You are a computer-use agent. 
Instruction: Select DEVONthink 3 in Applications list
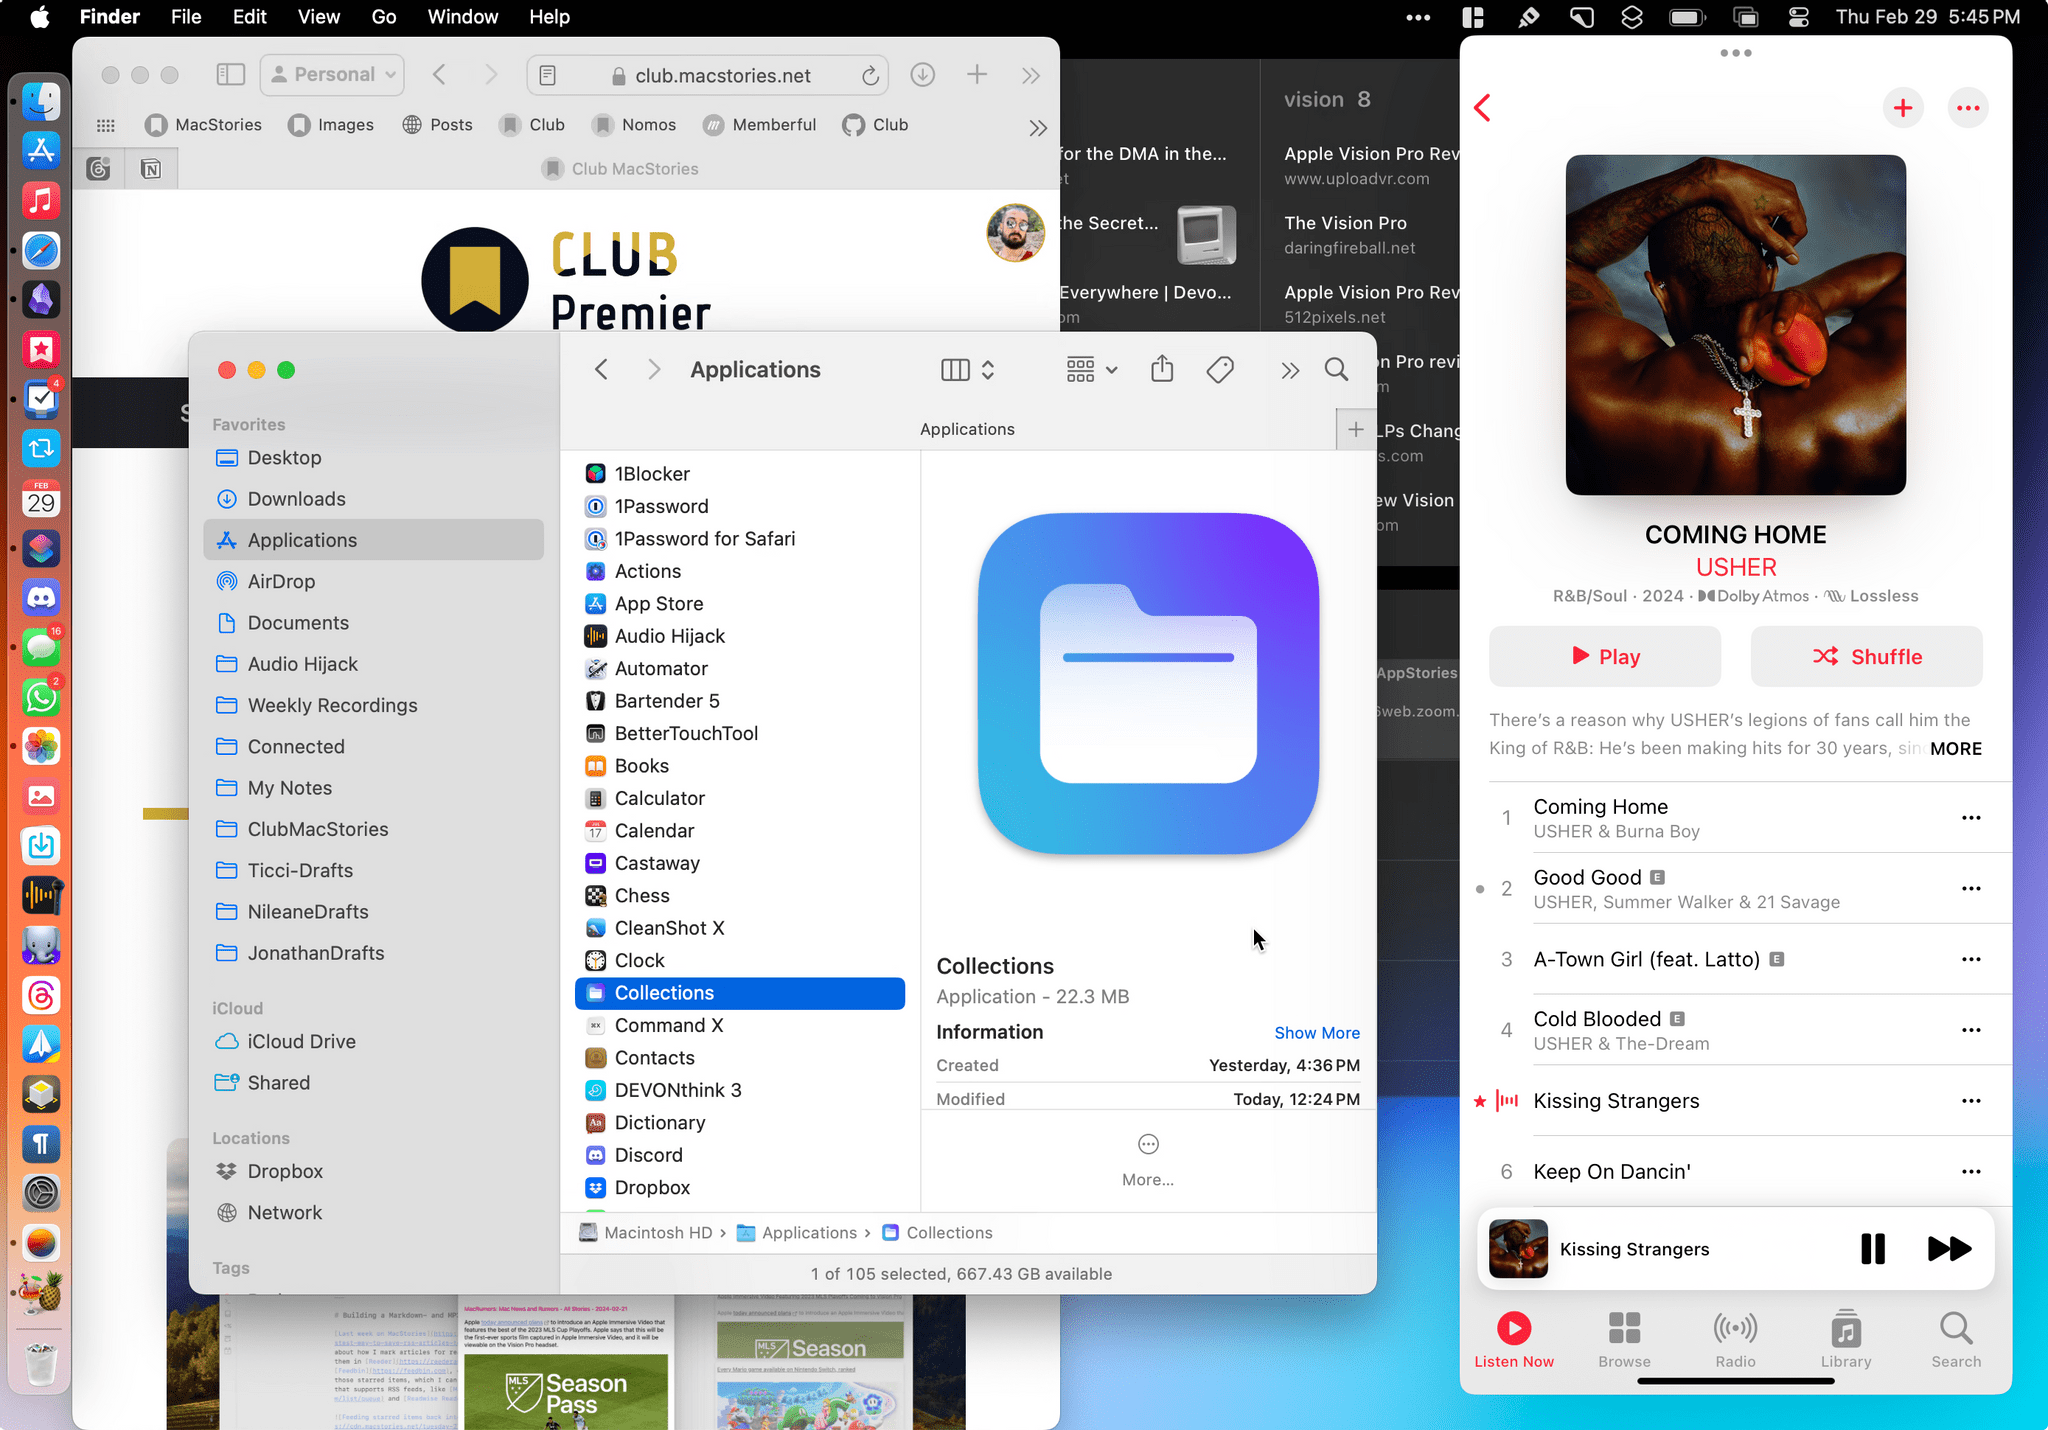(x=740, y=1090)
